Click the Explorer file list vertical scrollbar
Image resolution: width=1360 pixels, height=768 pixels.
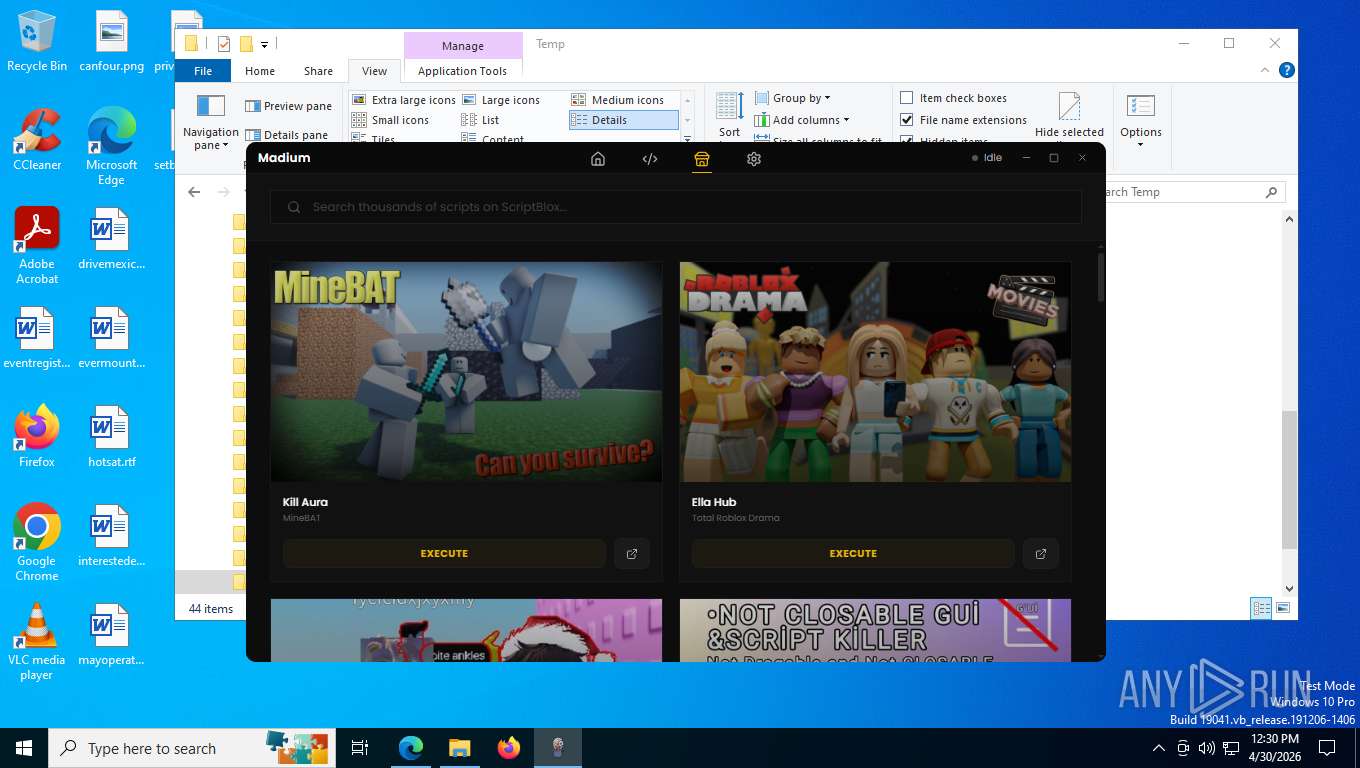tap(1289, 480)
